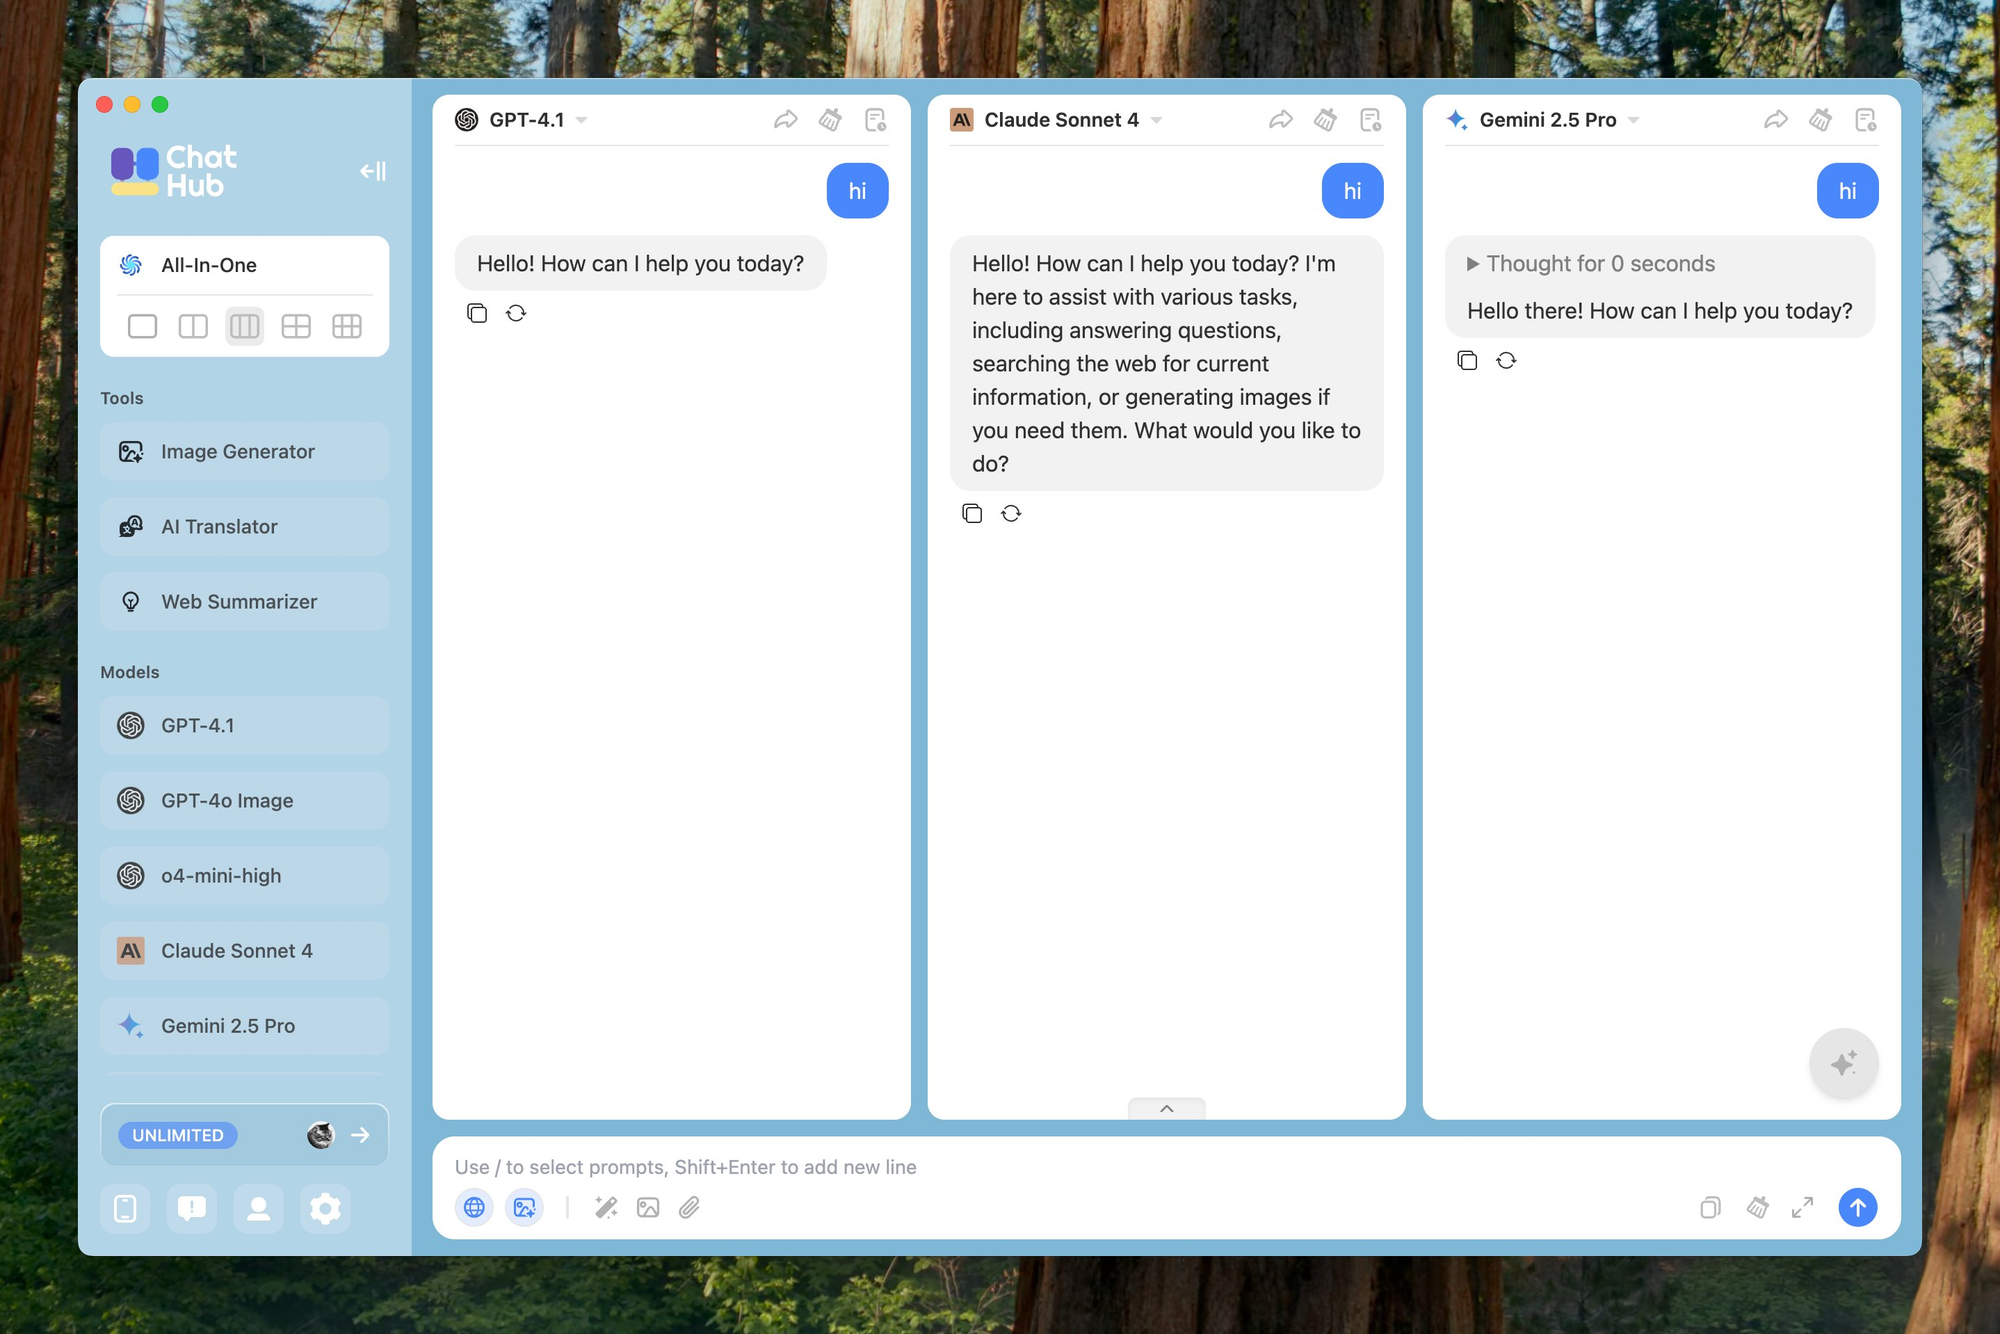Image resolution: width=2000 pixels, height=1334 pixels.
Task: Open the All-In-One view
Action: click(244, 265)
